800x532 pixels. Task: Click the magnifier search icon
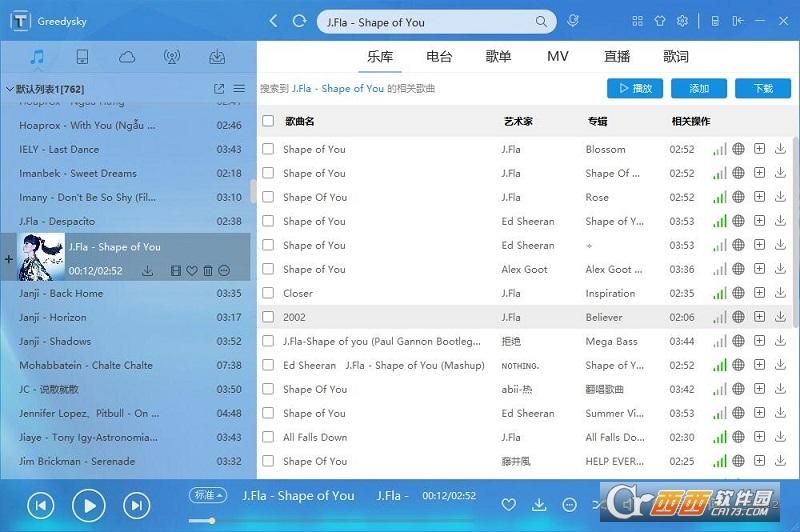(x=541, y=22)
